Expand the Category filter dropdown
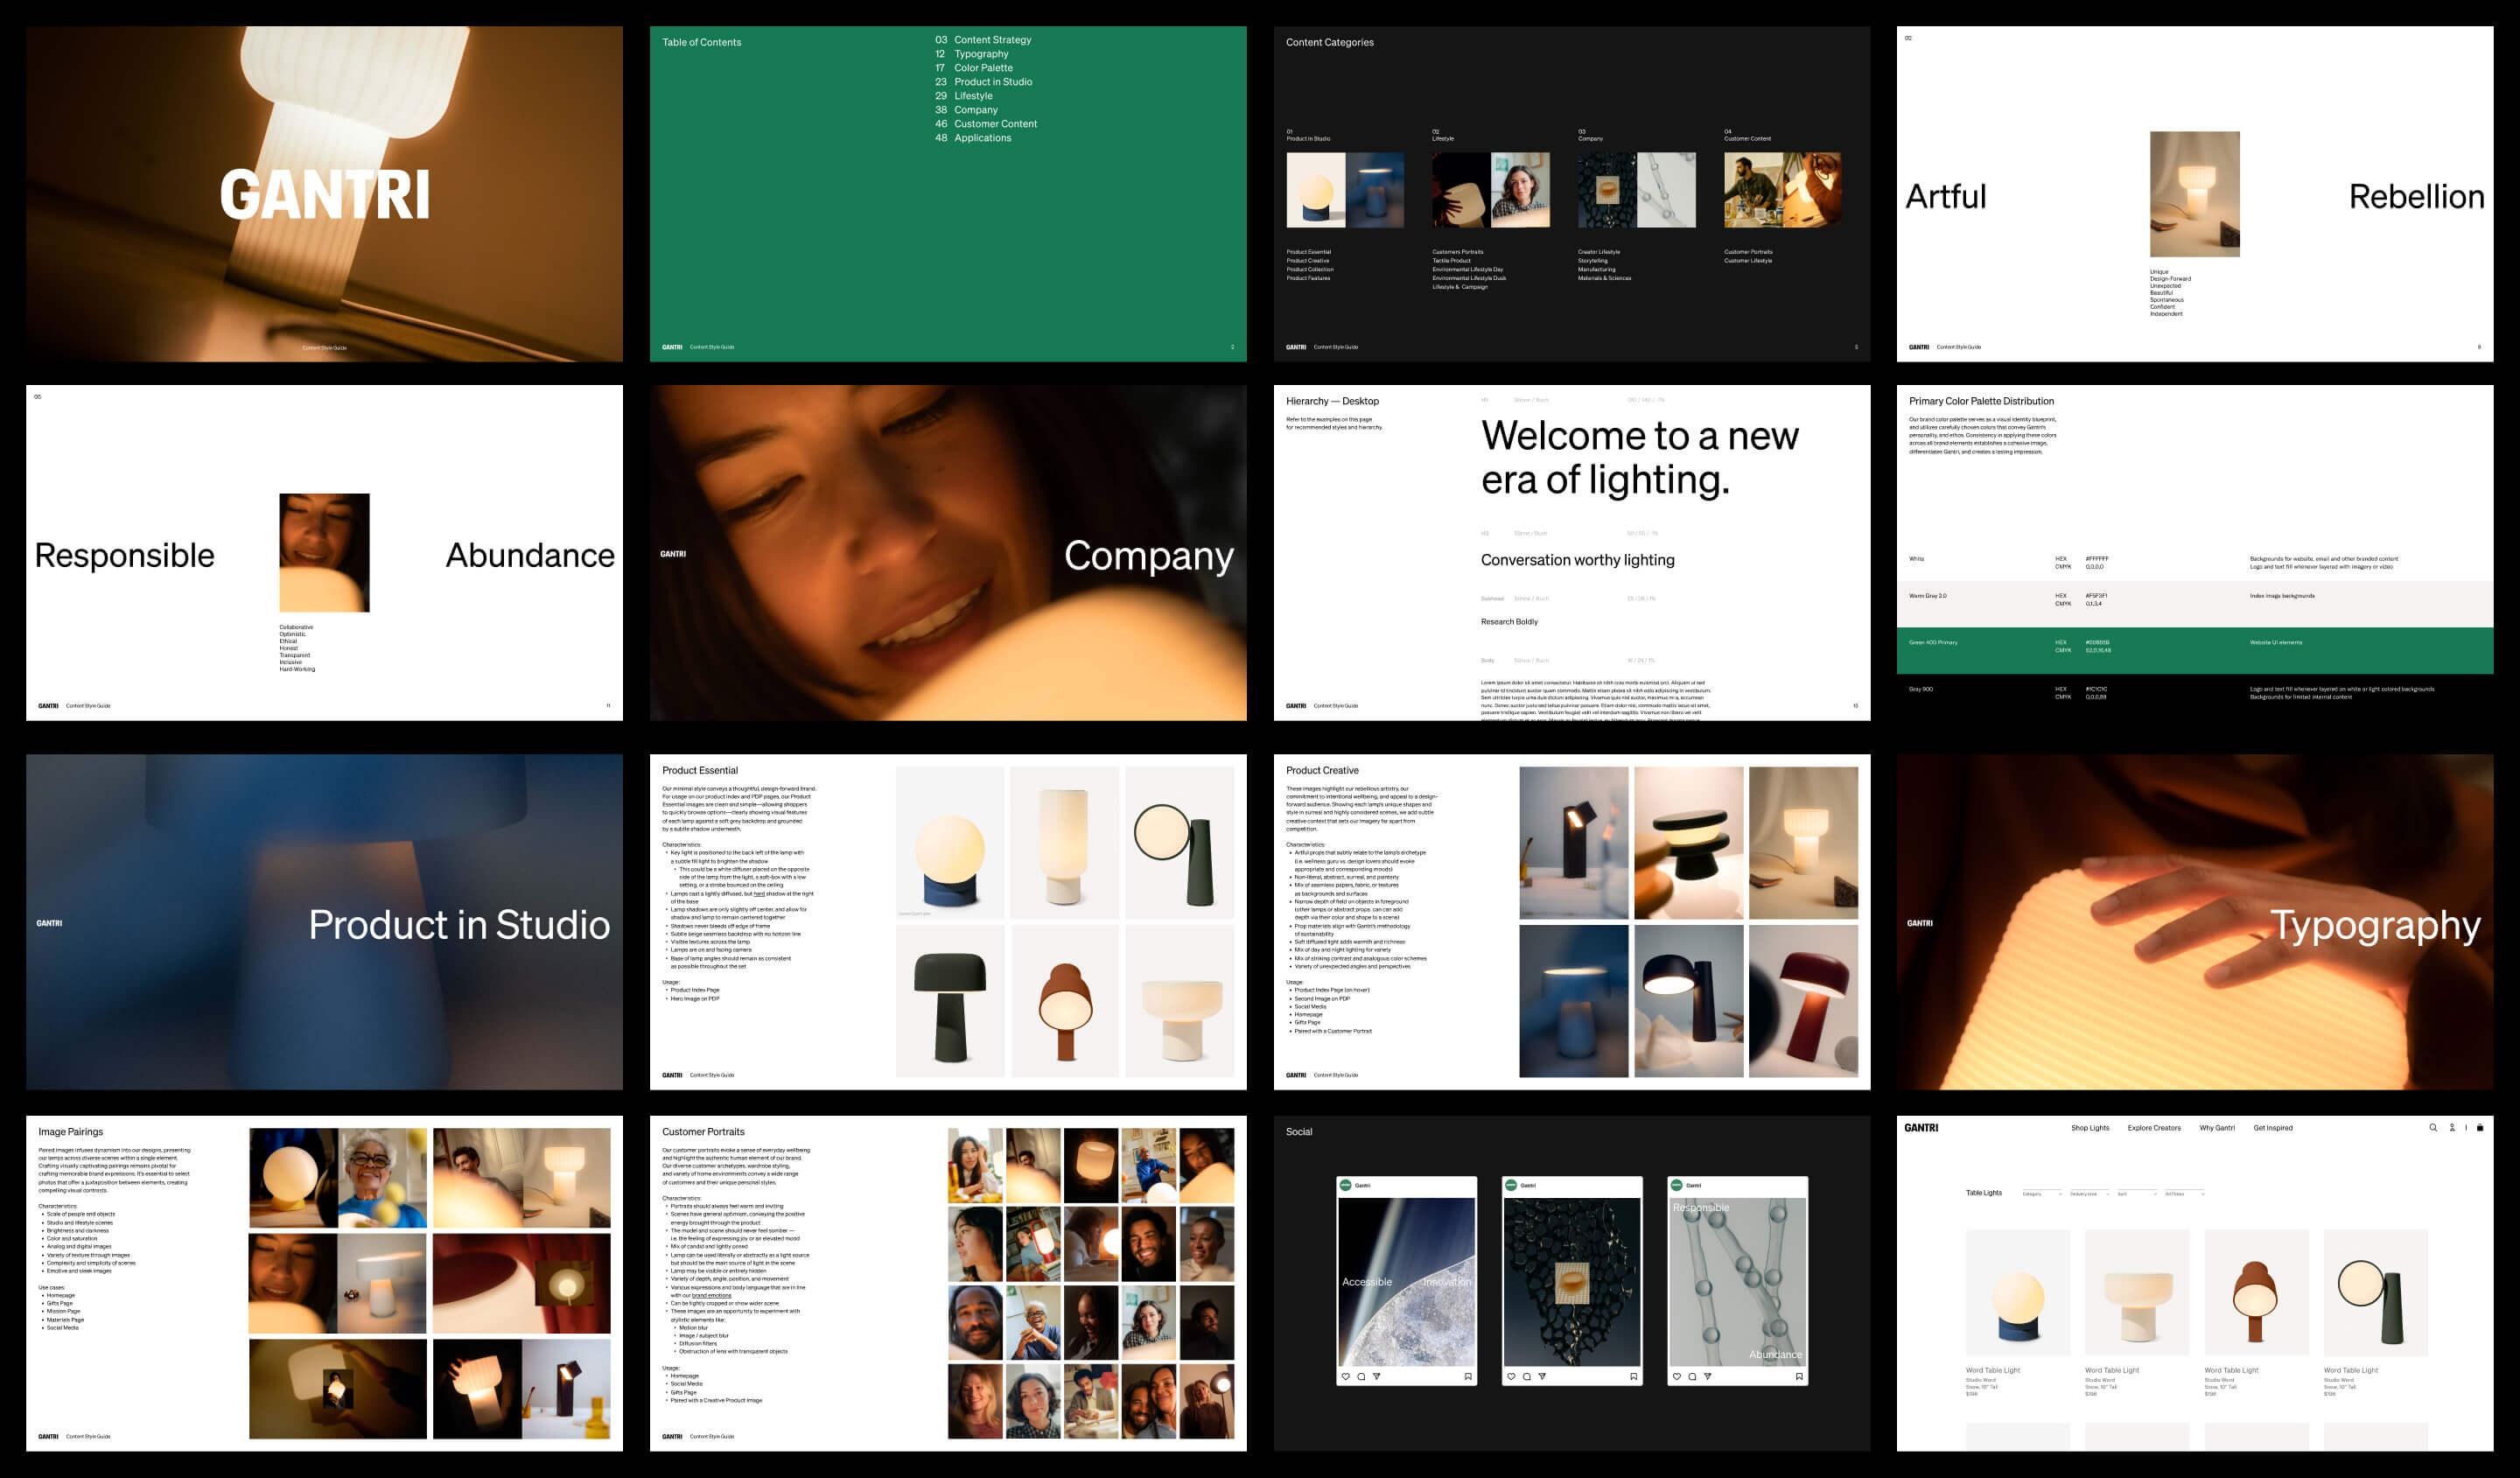The image size is (2520, 1478). click(x=2041, y=1194)
